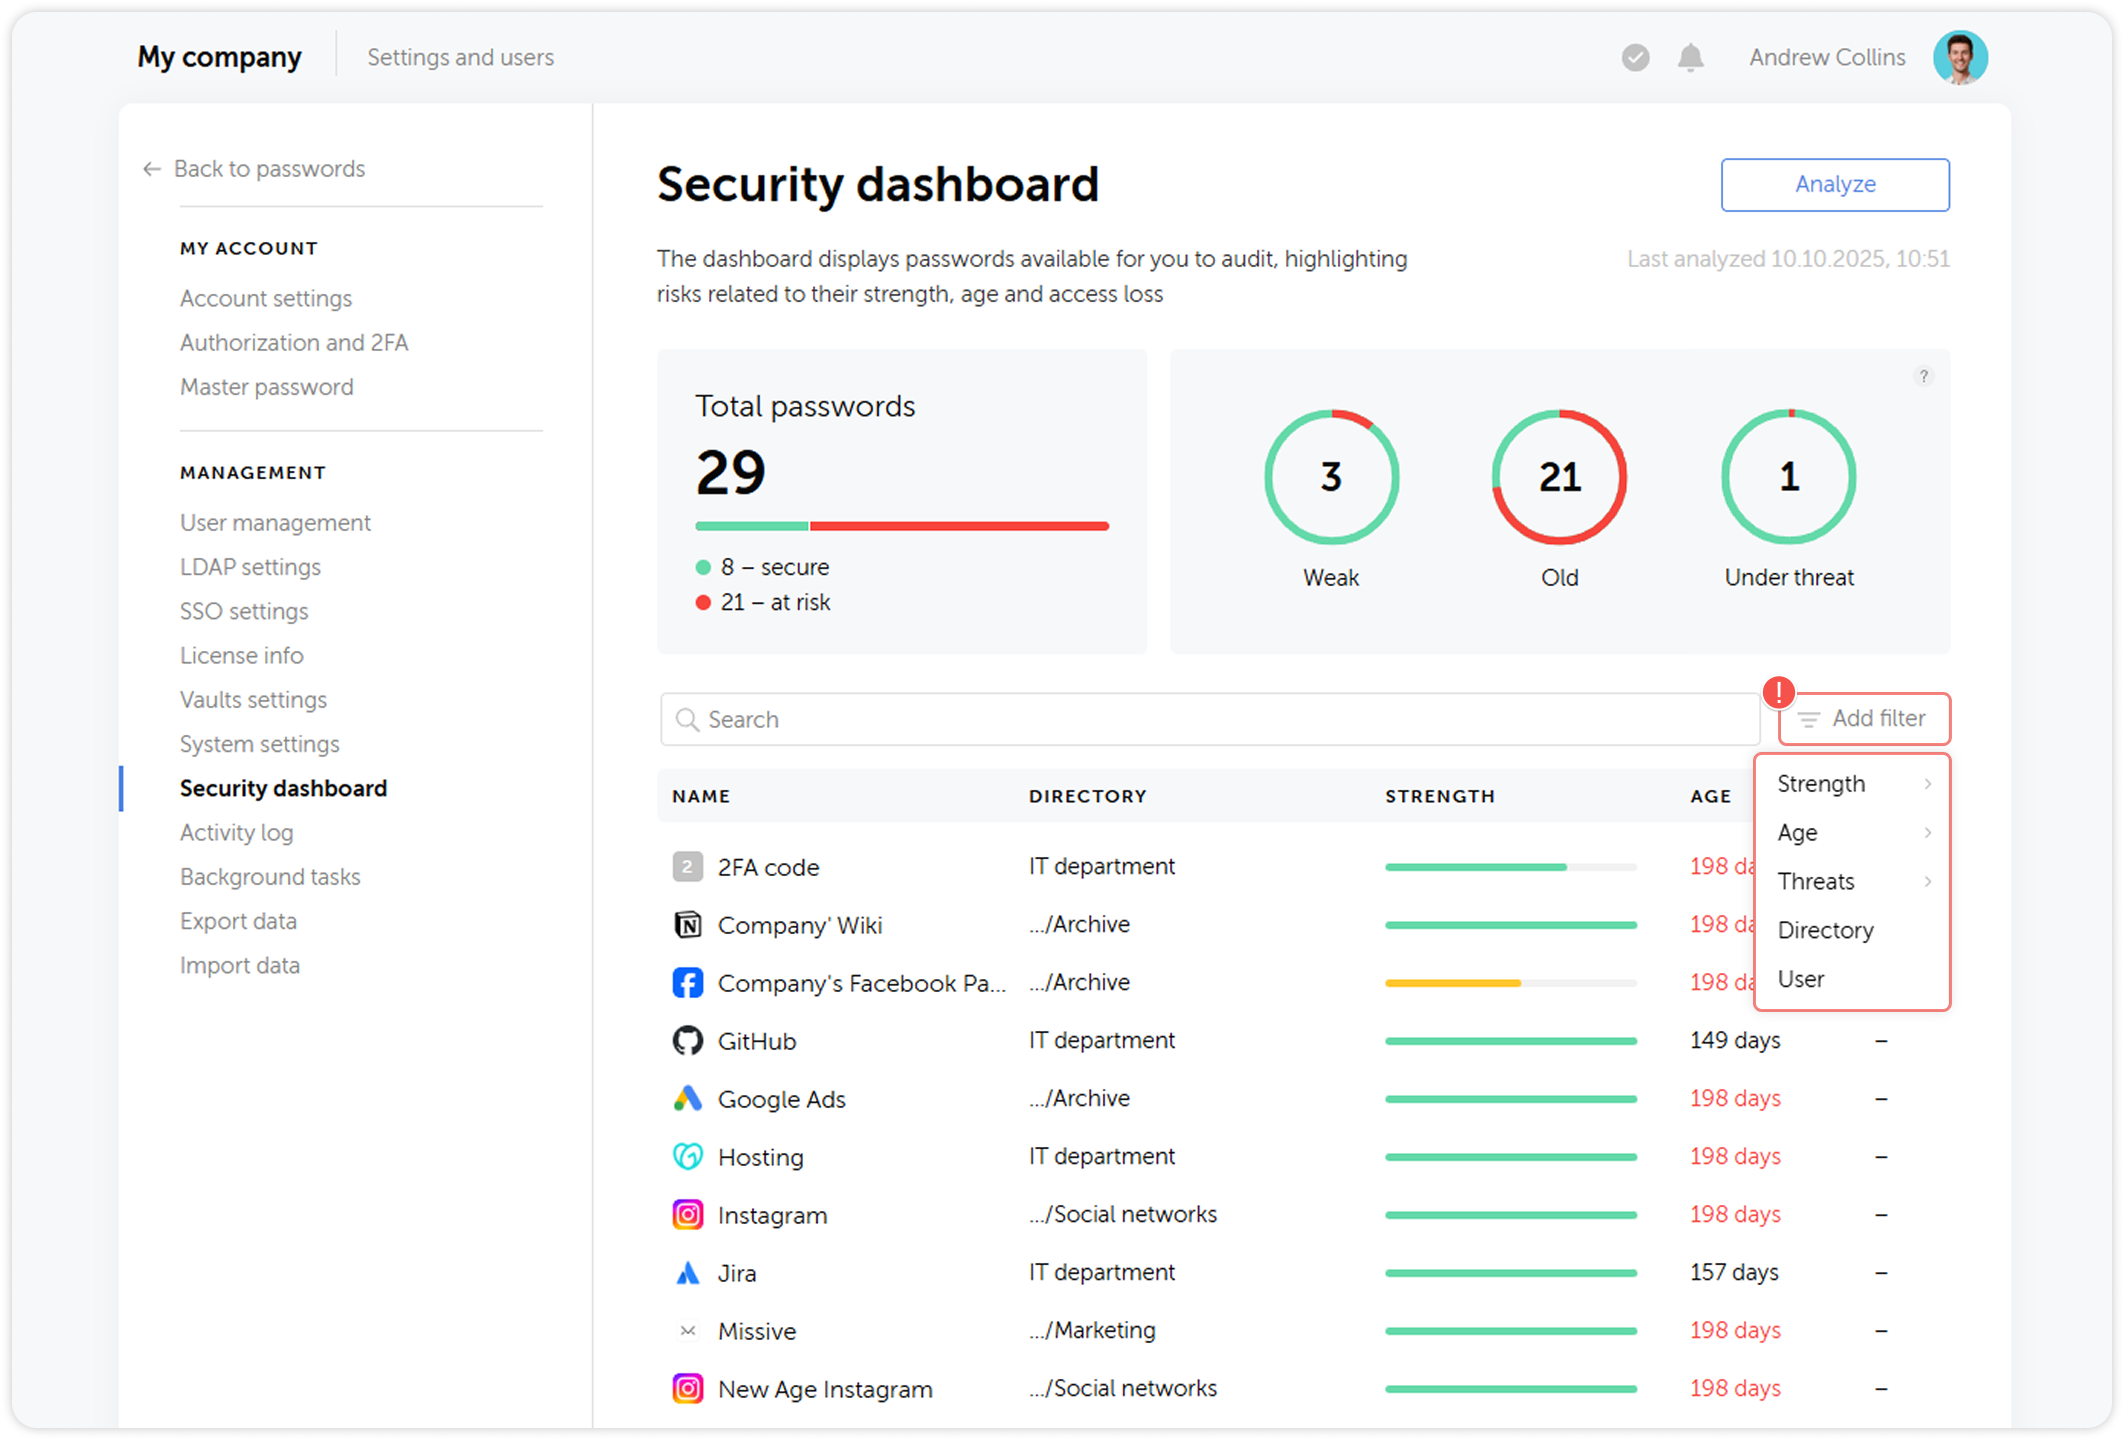2124x1440 pixels.
Task: Open Andrew Collins profile avatar
Action: 1959,58
